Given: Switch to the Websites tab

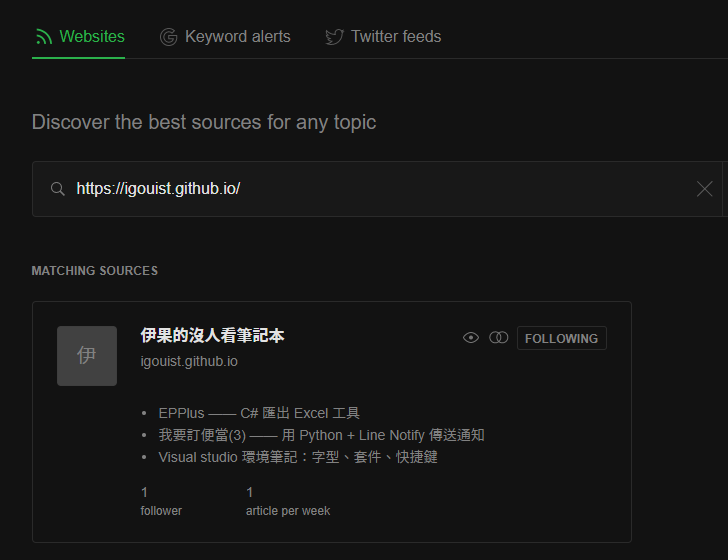Looking at the screenshot, I should [x=78, y=37].
